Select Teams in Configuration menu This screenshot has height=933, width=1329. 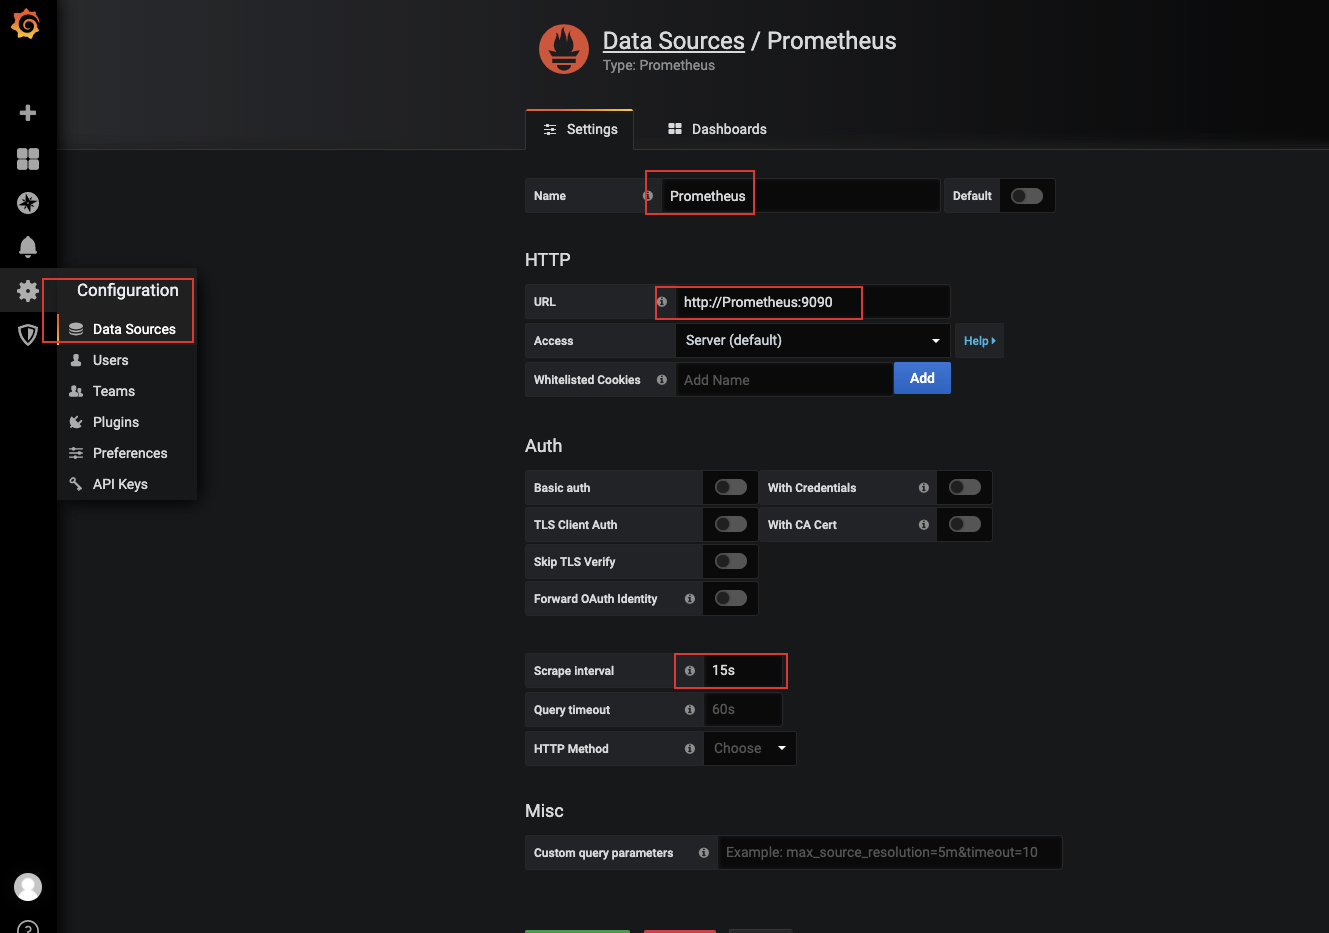127,391
